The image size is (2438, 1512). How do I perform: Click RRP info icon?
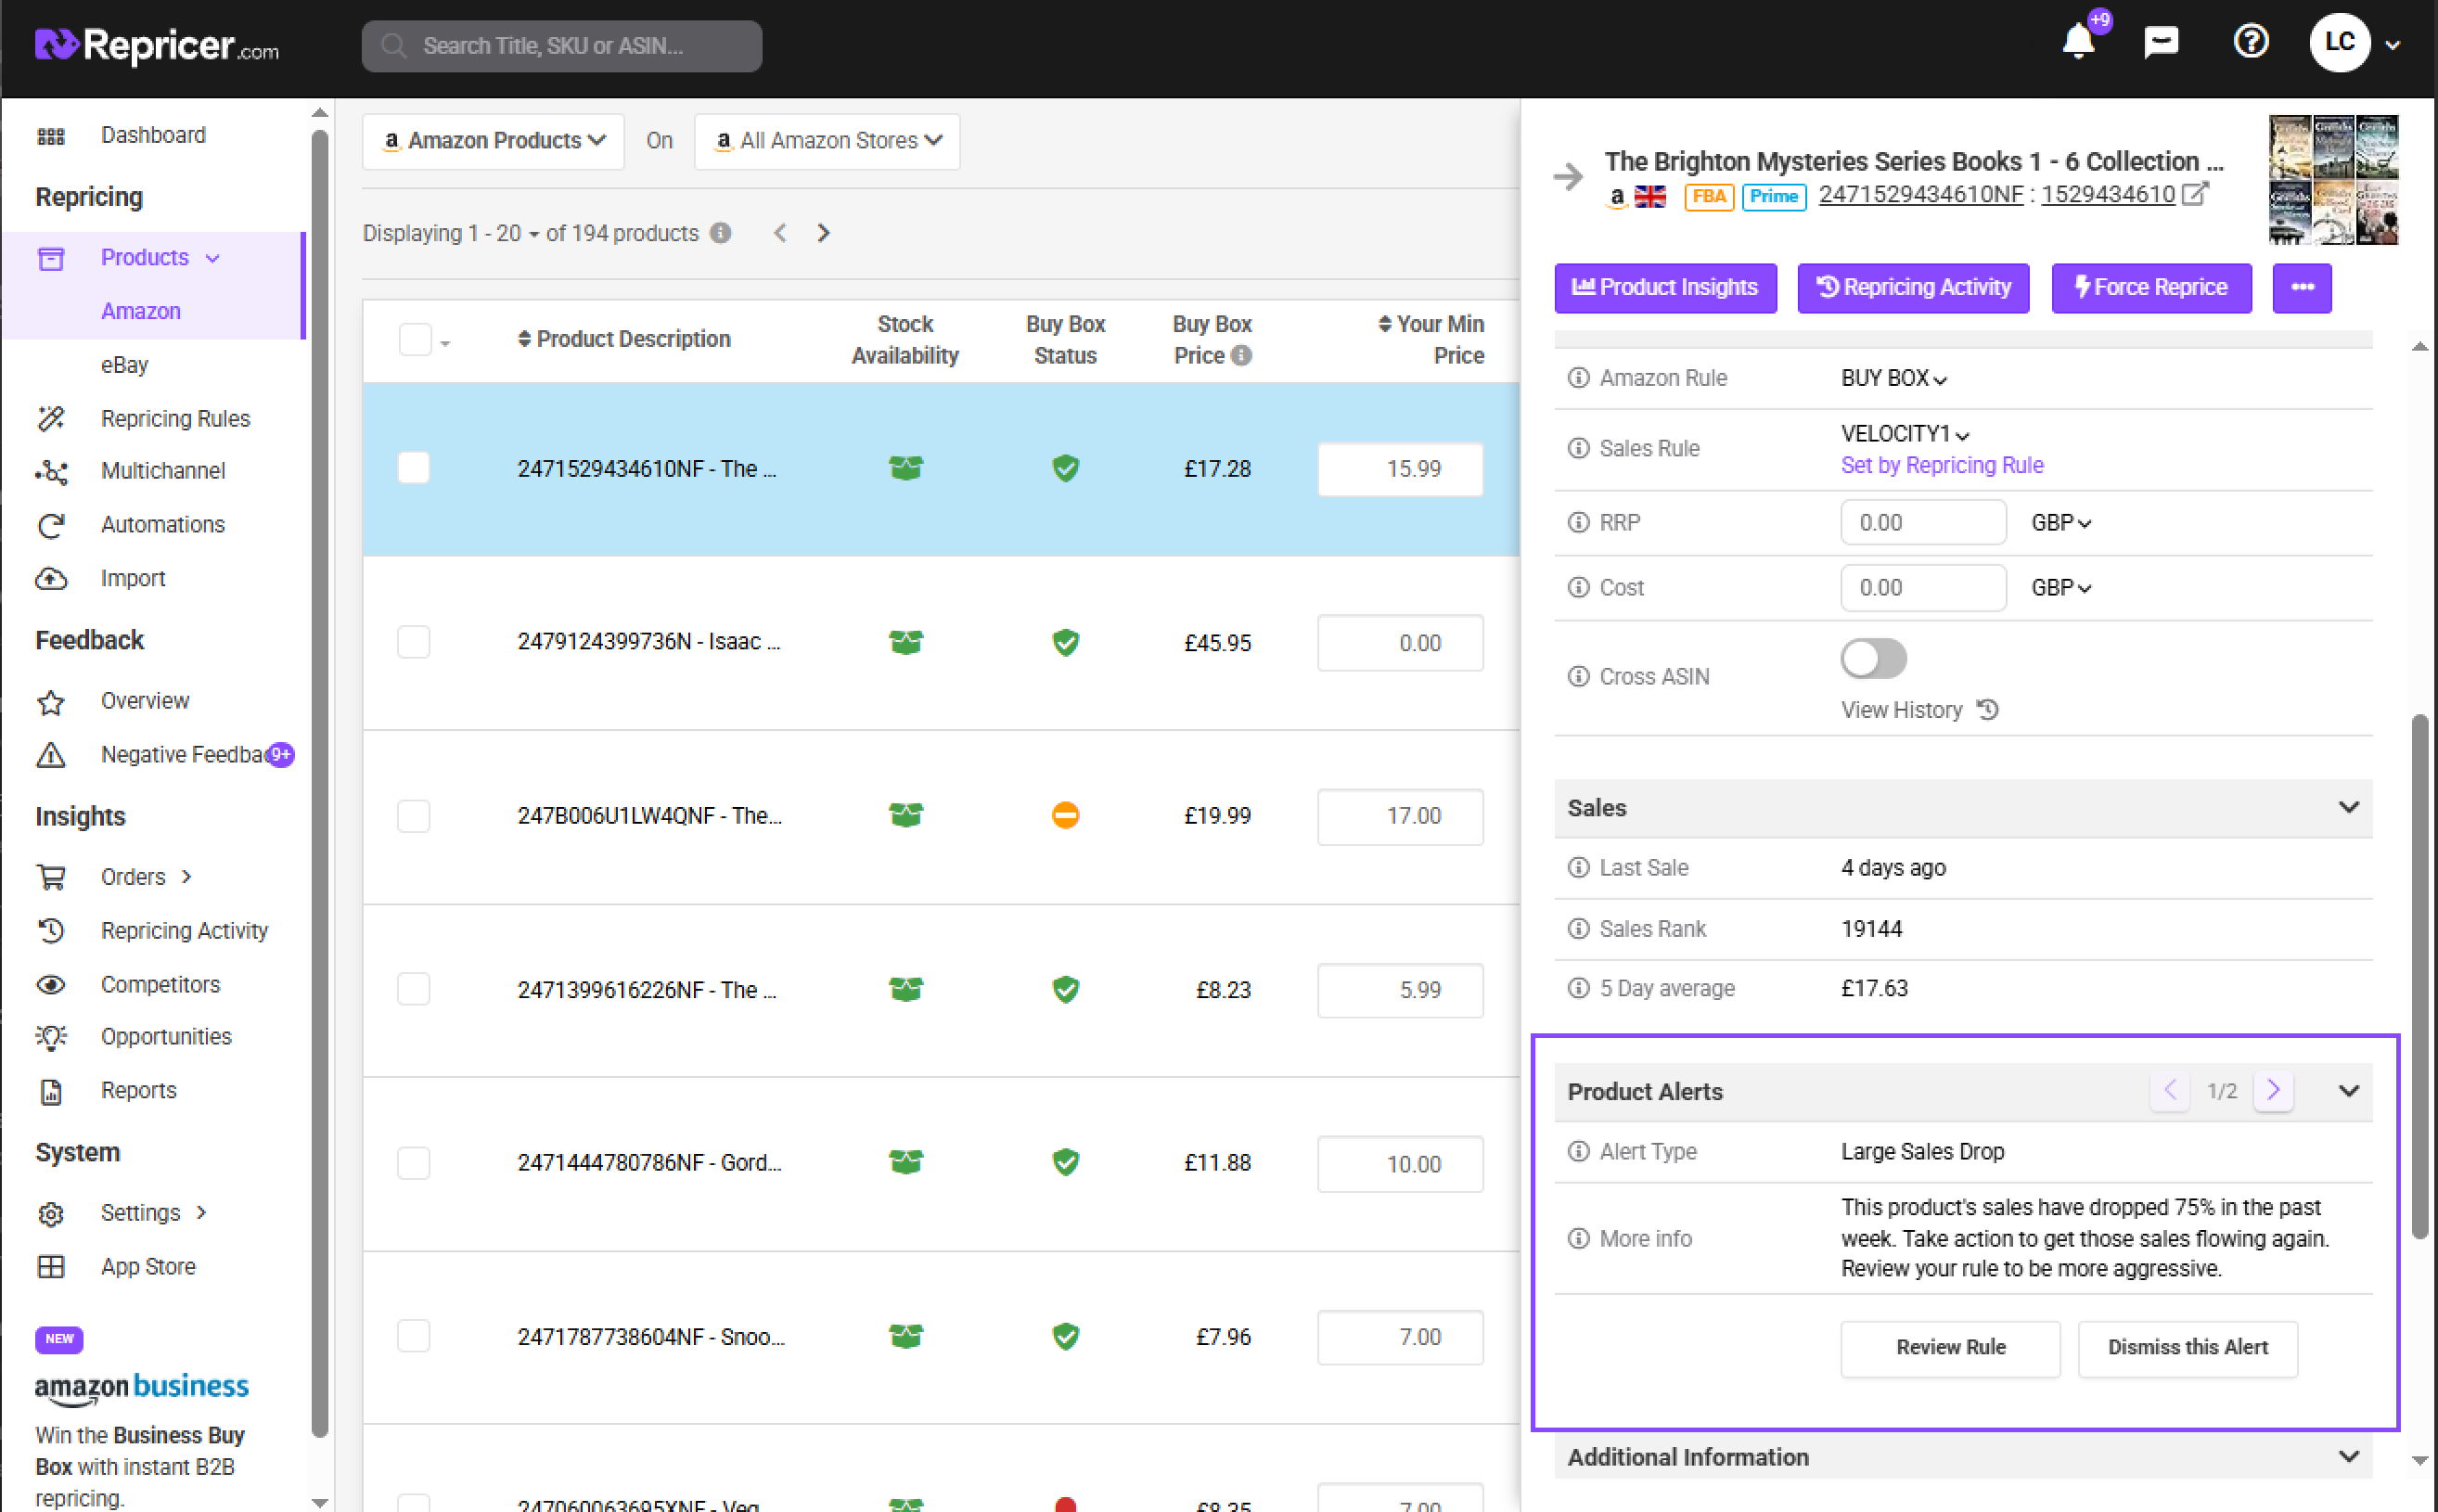point(1578,523)
